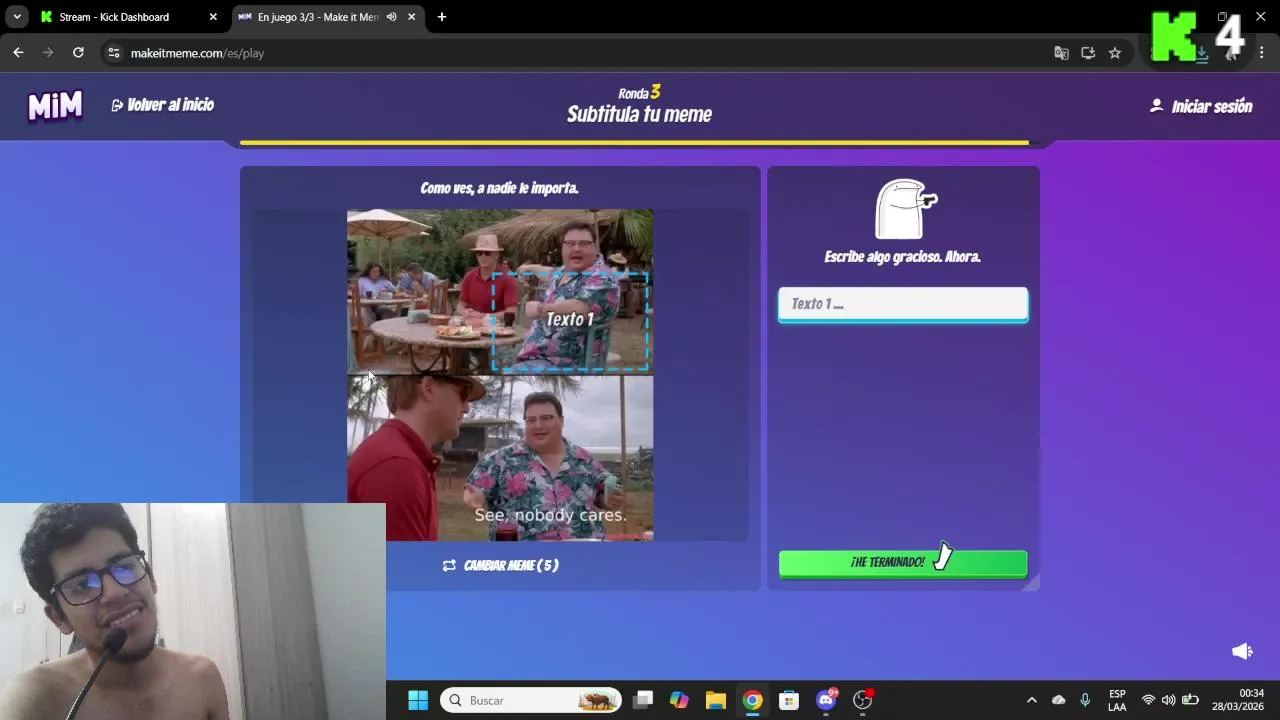Open translate page icon
1280x720 pixels.
point(1061,53)
